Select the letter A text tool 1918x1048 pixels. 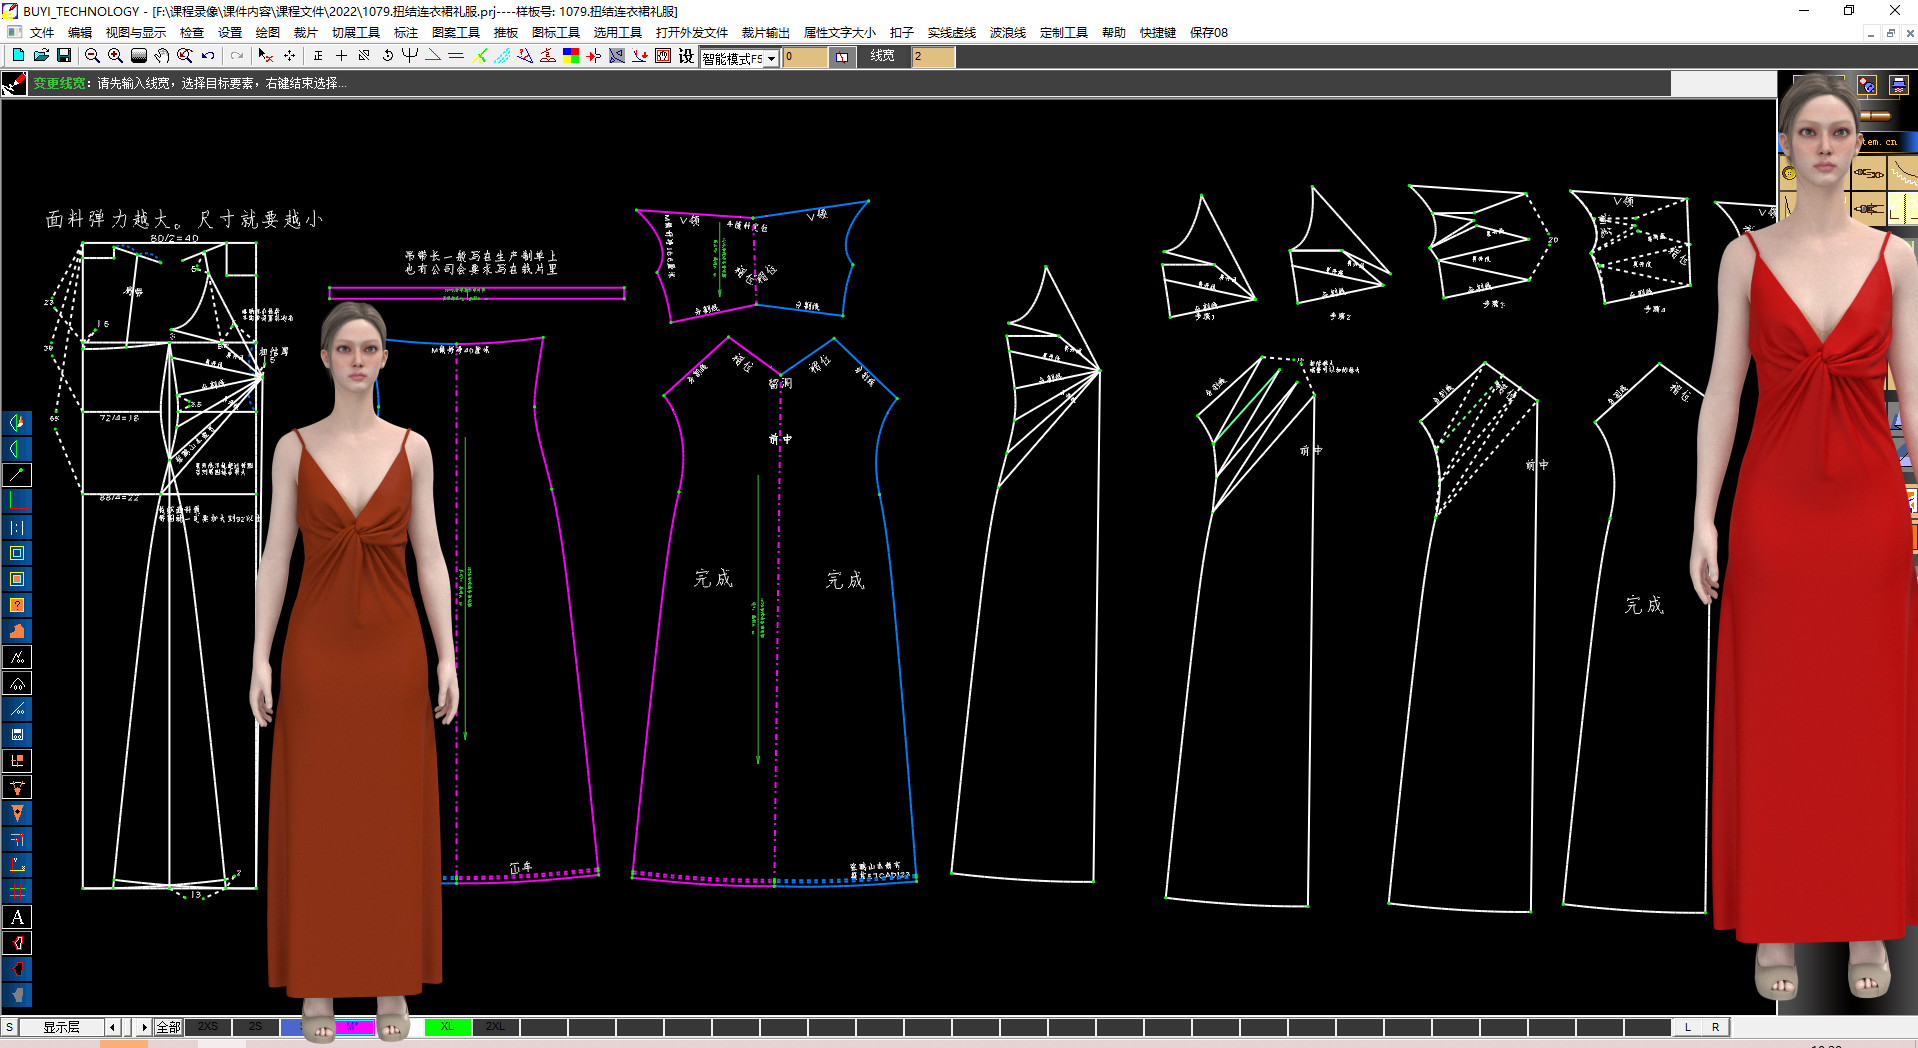(x=17, y=917)
